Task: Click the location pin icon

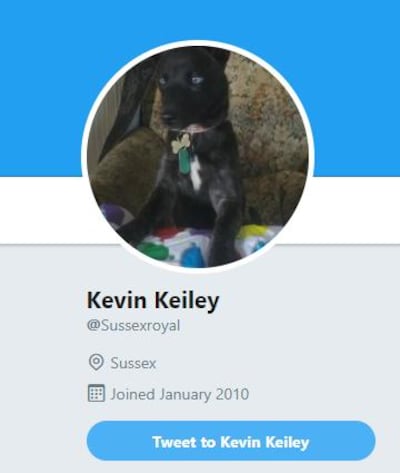Action: click(96, 362)
